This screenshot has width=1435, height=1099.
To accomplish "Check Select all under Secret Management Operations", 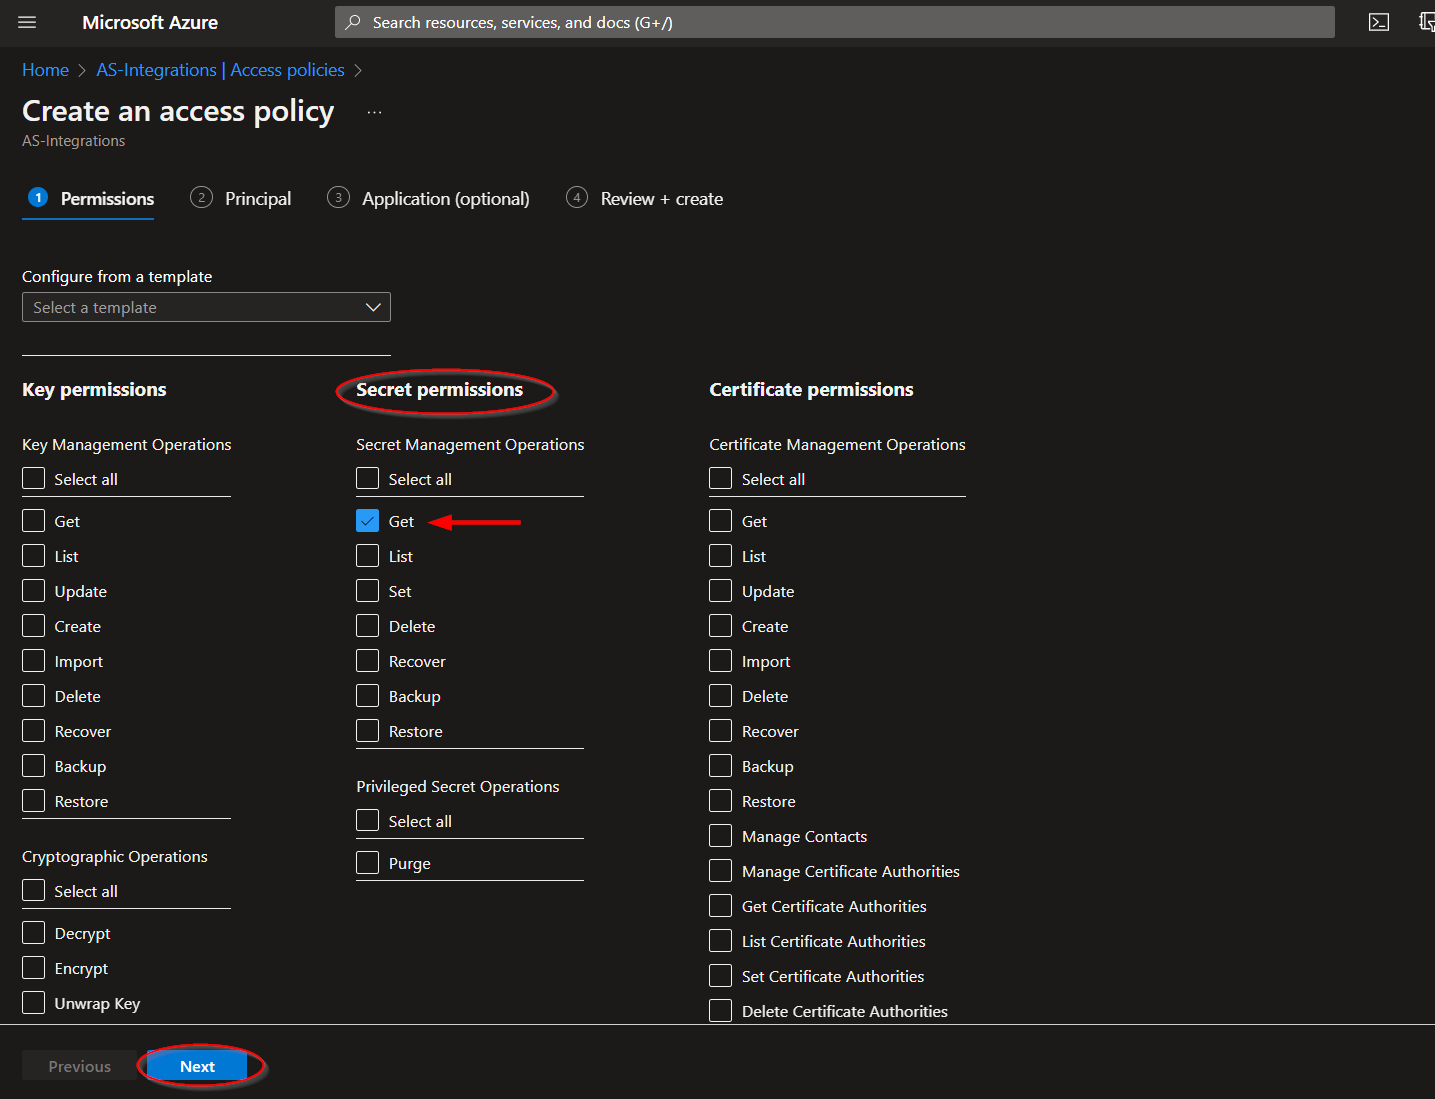I will 368,479.
